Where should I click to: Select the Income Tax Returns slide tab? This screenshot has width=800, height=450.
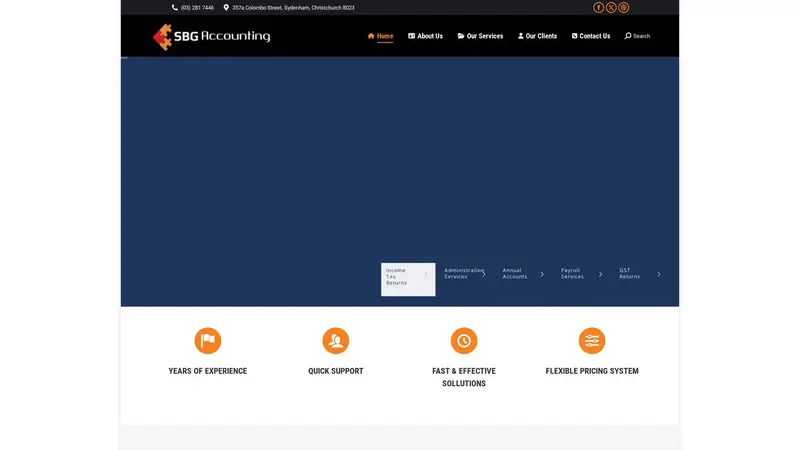408,279
